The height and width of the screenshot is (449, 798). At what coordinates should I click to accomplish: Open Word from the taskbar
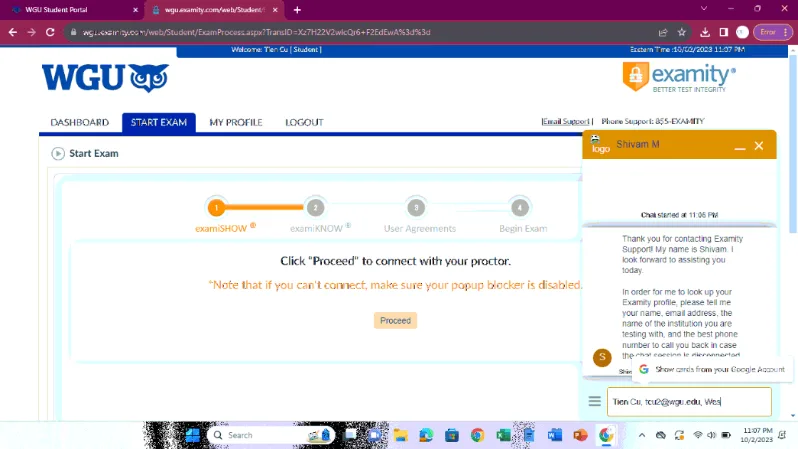coord(555,435)
